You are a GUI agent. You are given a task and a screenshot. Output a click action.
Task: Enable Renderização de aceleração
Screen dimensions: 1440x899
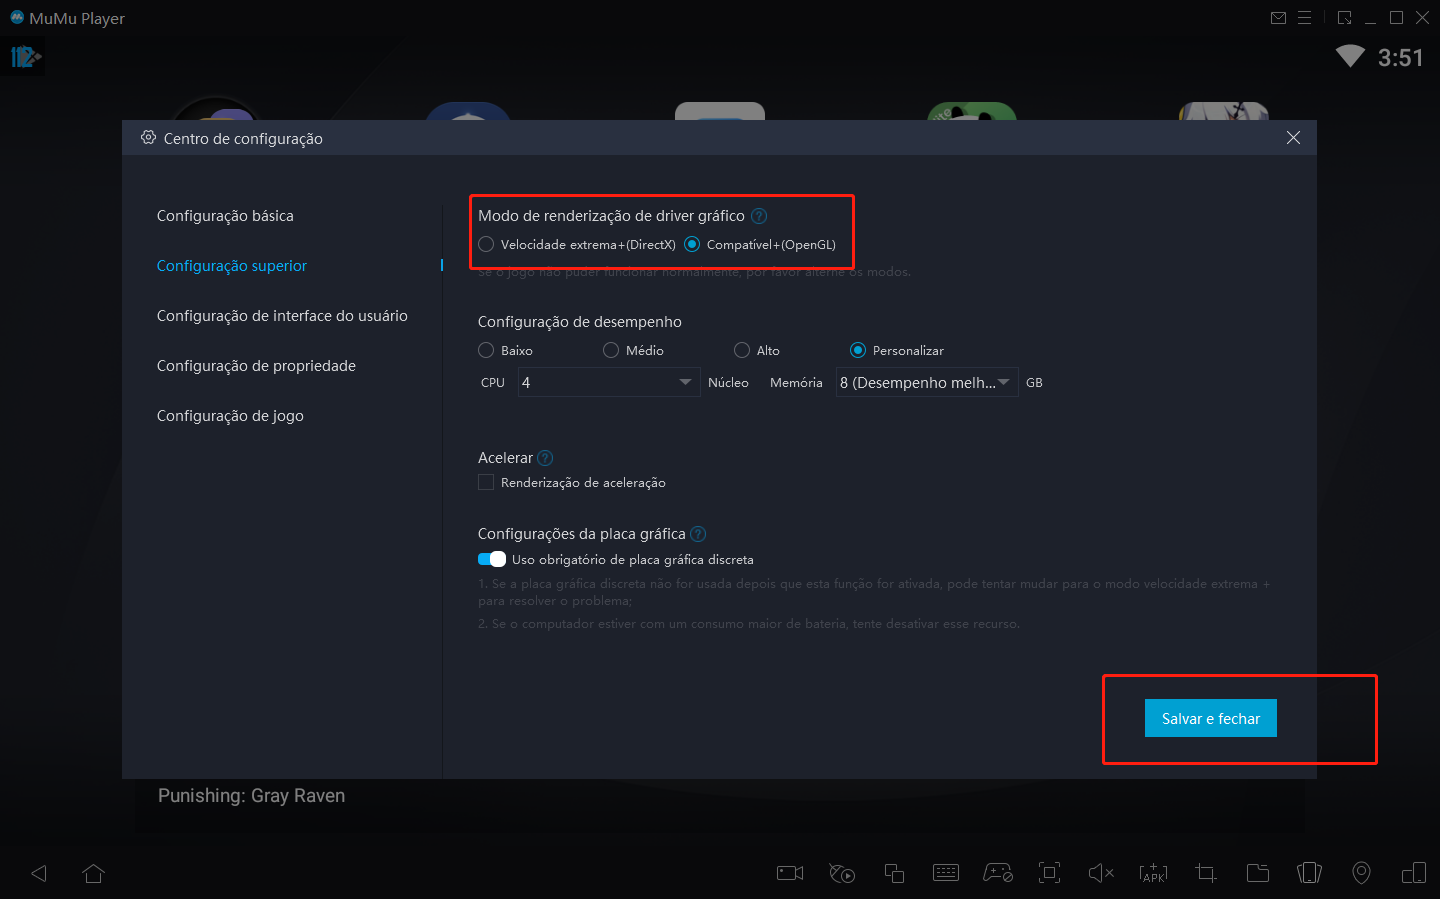(485, 482)
